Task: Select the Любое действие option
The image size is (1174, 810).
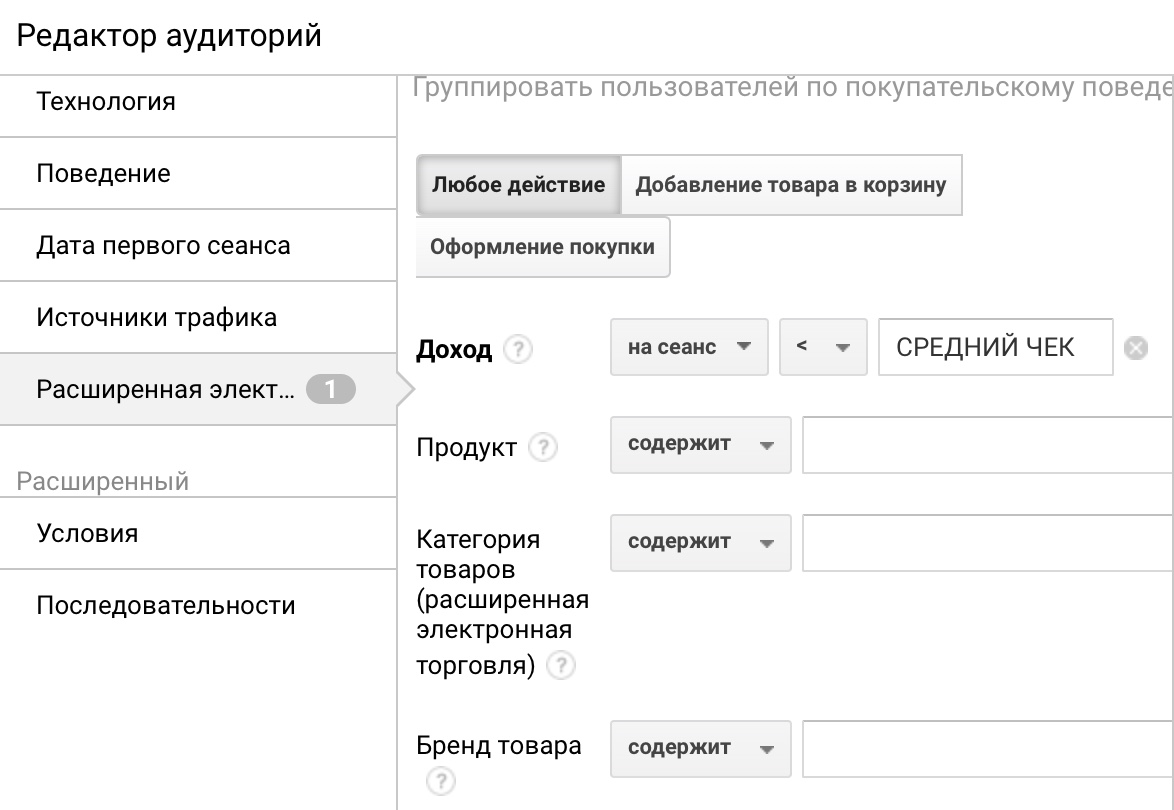Action: [518, 185]
